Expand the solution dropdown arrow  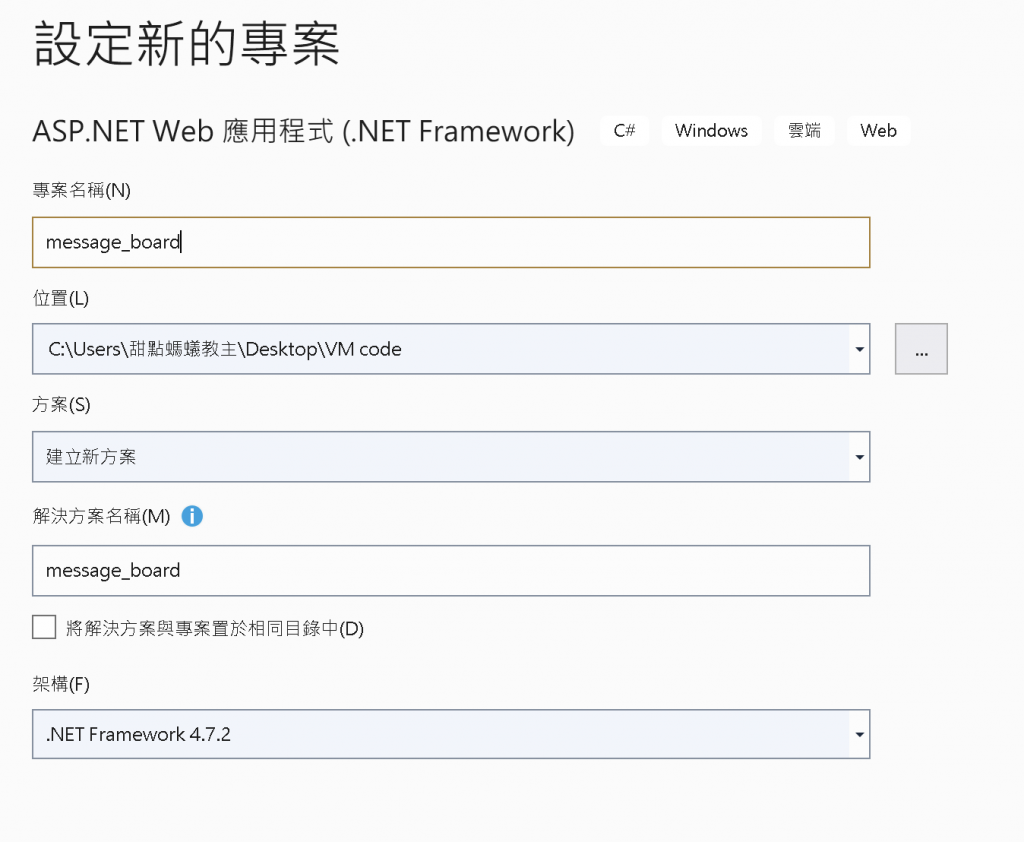pyautogui.click(x=859, y=457)
